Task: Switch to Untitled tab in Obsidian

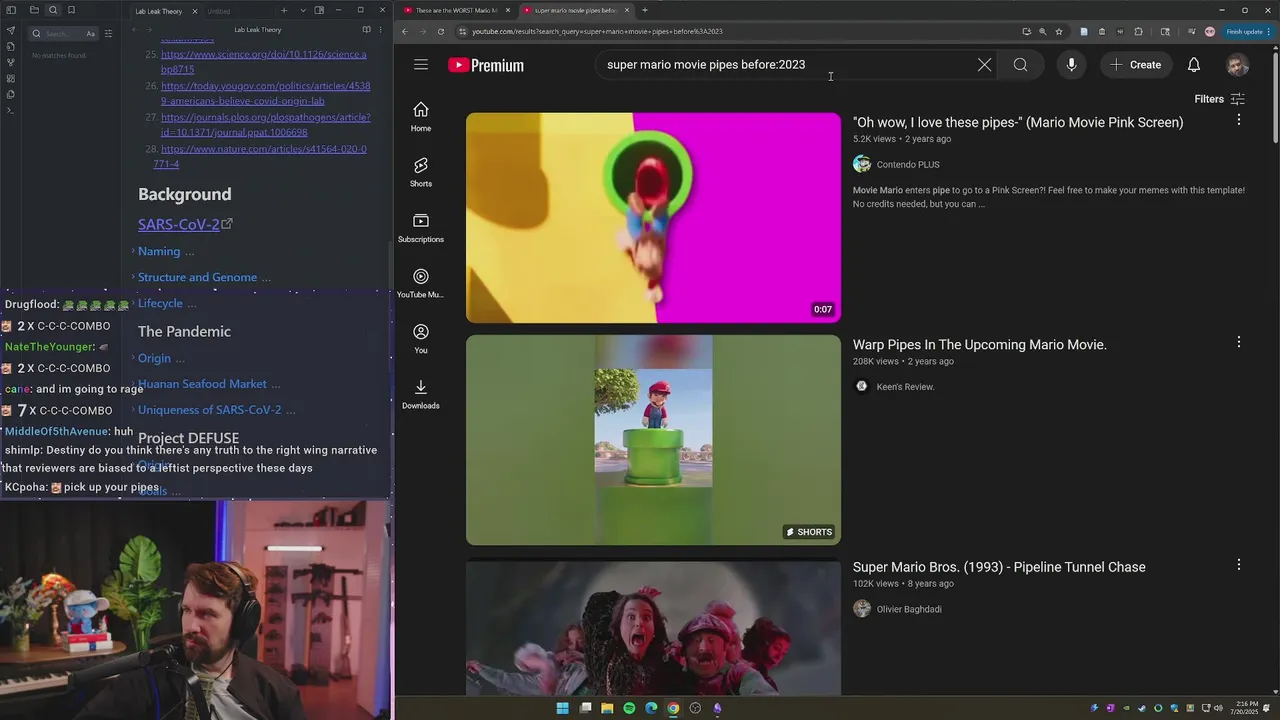Action: tap(218, 11)
